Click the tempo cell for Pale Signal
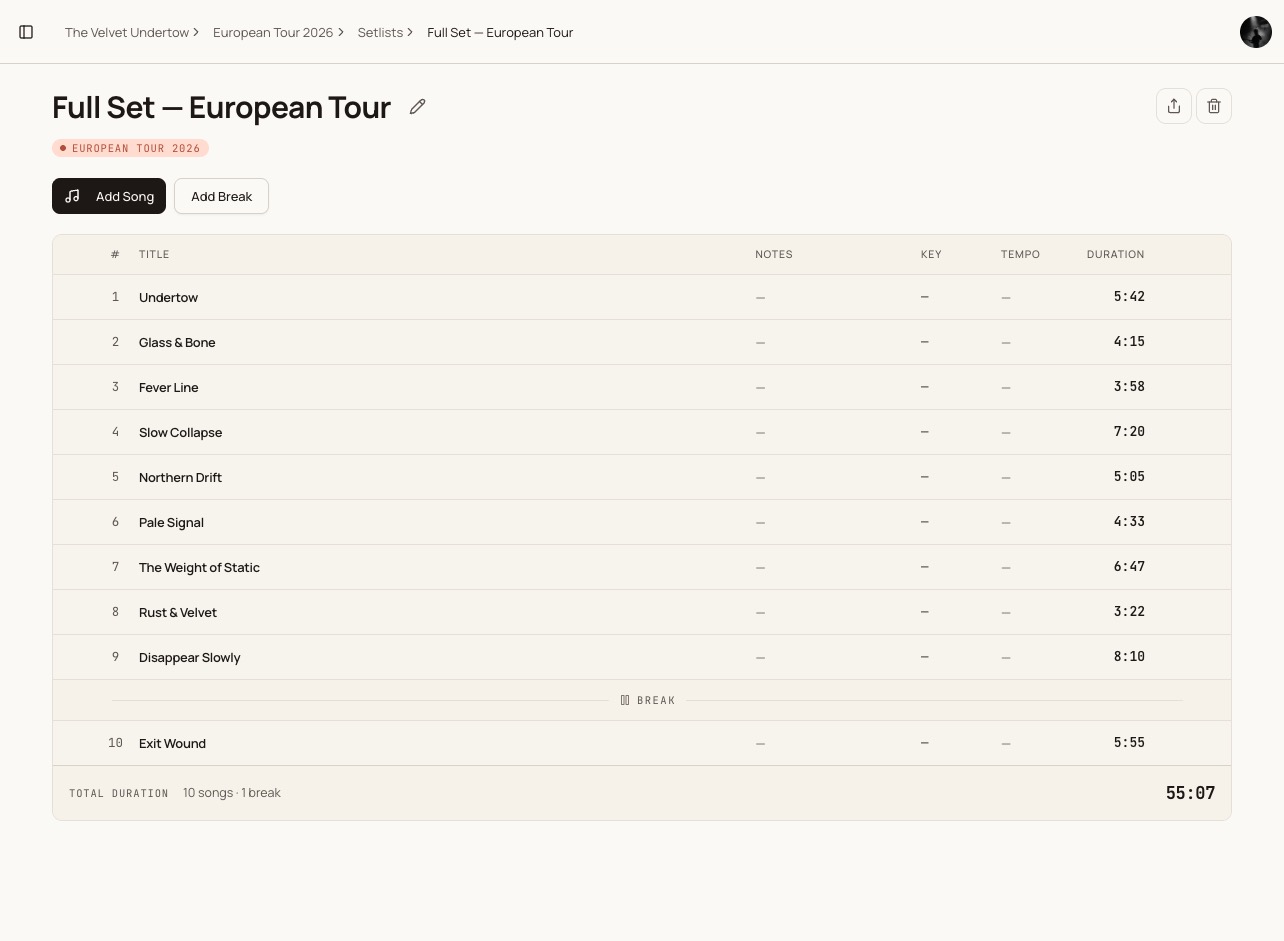Screen dimensions: 1284x941 click(1005, 523)
